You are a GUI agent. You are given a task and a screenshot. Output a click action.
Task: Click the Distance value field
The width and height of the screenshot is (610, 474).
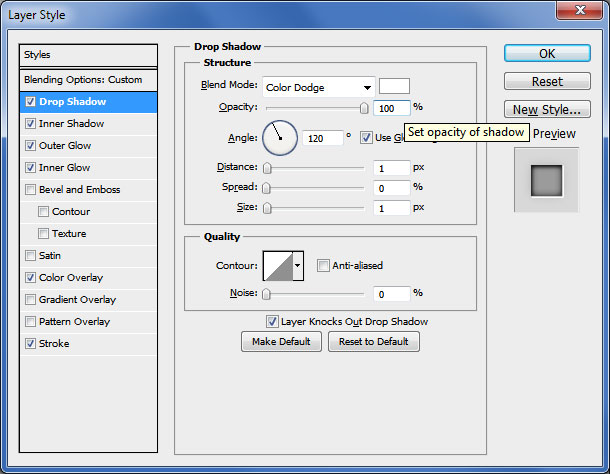pos(392,168)
